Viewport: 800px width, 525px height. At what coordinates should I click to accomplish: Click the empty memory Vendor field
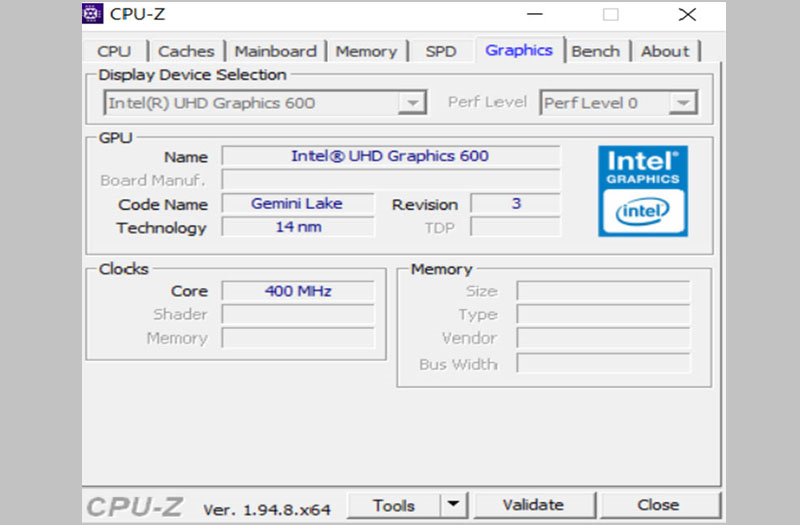click(x=603, y=338)
